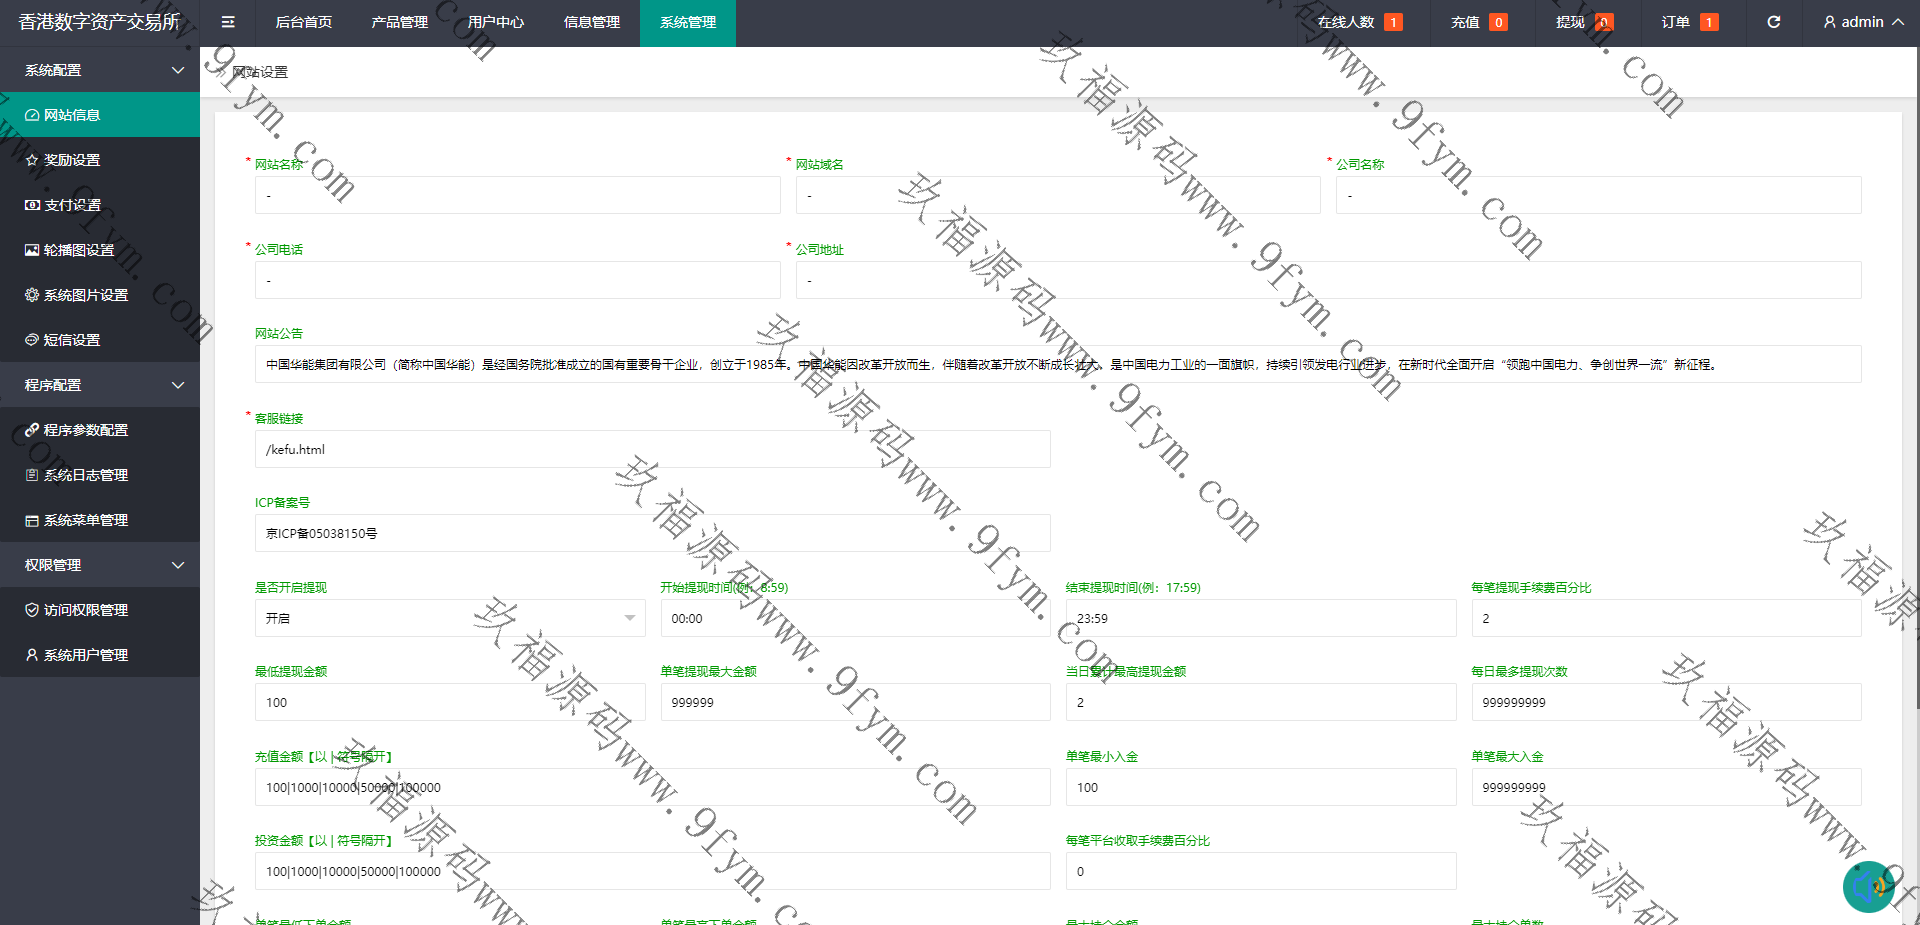Click the refresh icon in top bar
The width and height of the screenshot is (1920, 925).
point(1773,22)
